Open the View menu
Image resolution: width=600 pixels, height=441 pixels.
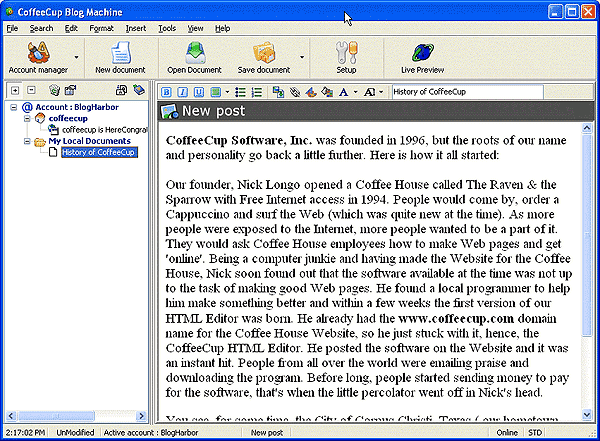196,28
